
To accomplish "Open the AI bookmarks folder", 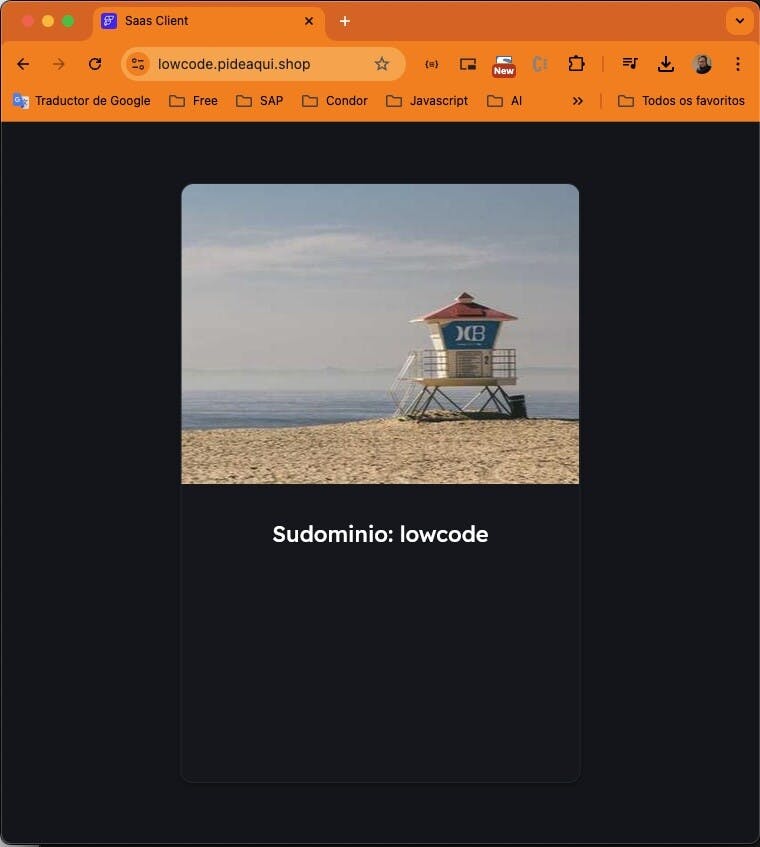I will [505, 101].
